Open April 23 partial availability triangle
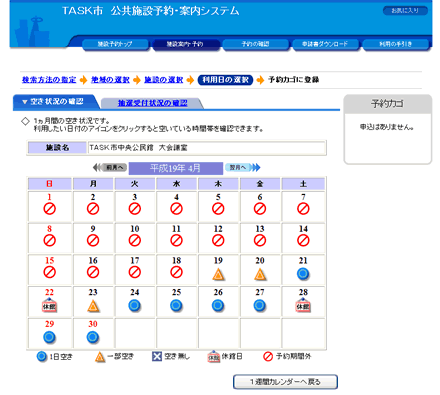440x395 pixels. (93, 306)
